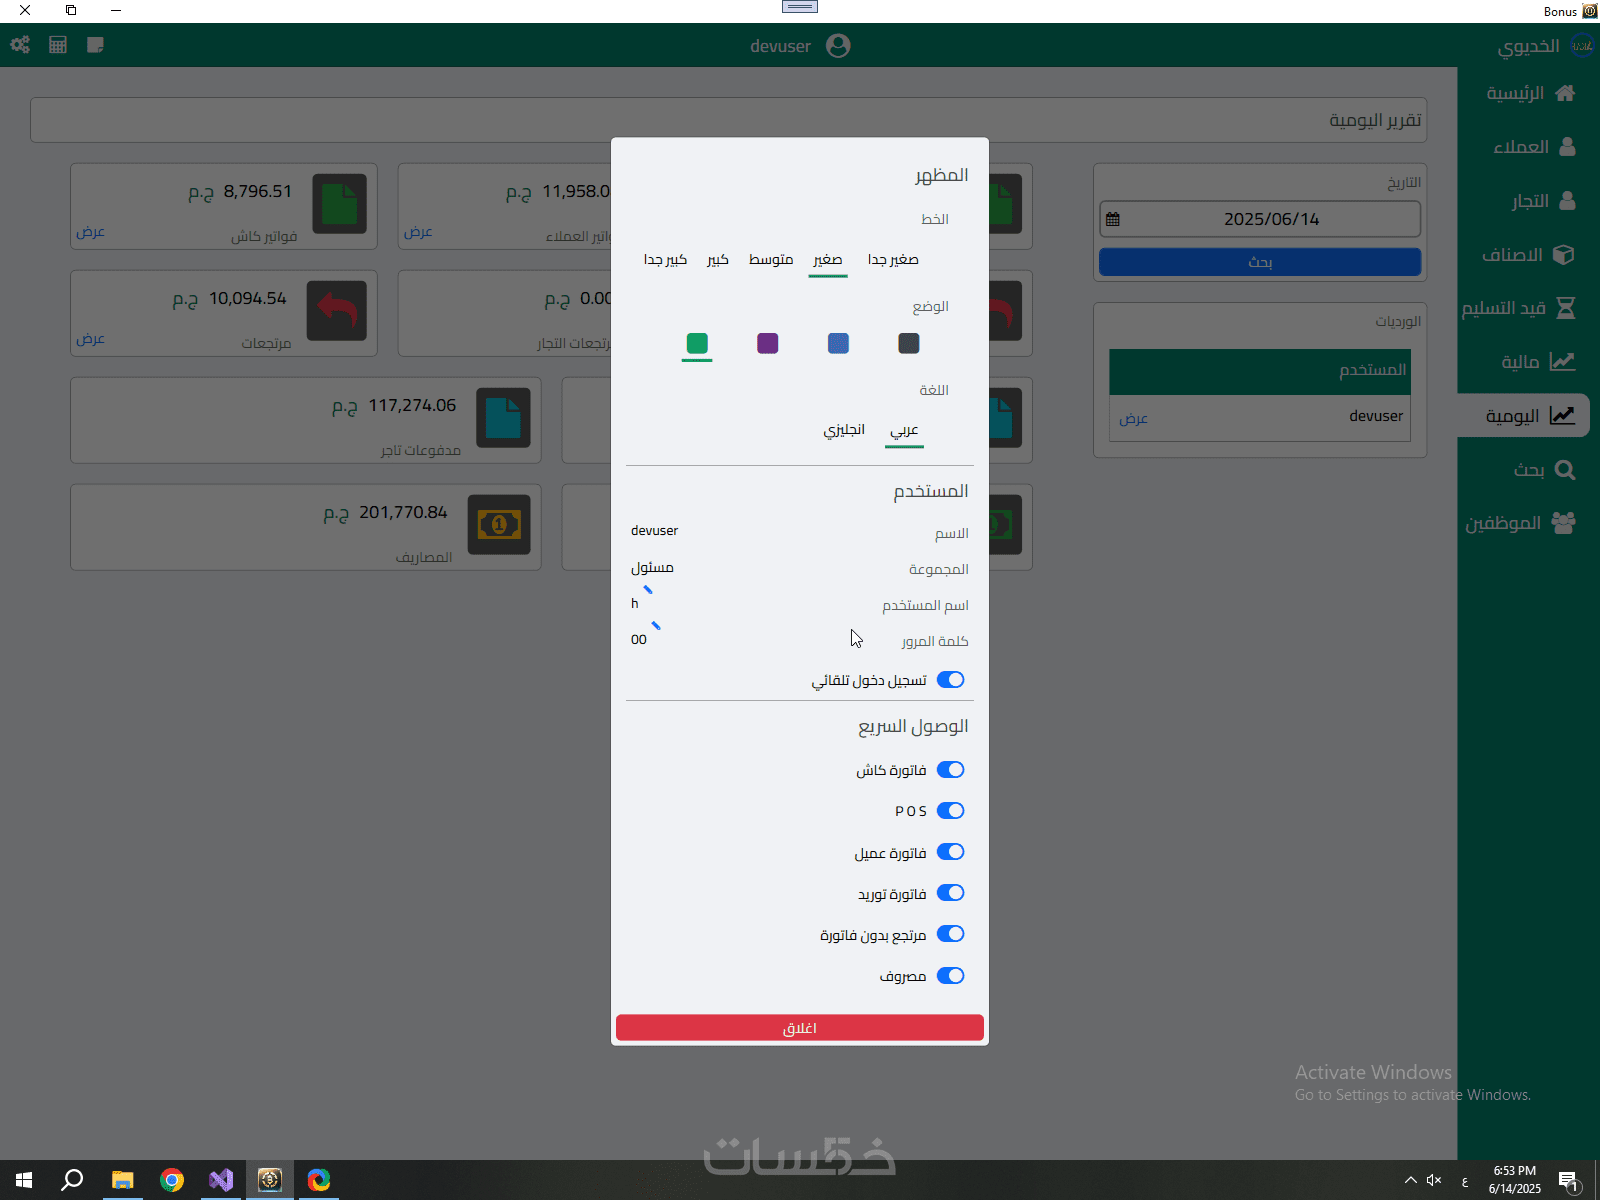Open Windows Start menu
Viewport: 1600px width, 1200px height.
click(x=24, y=1180)
